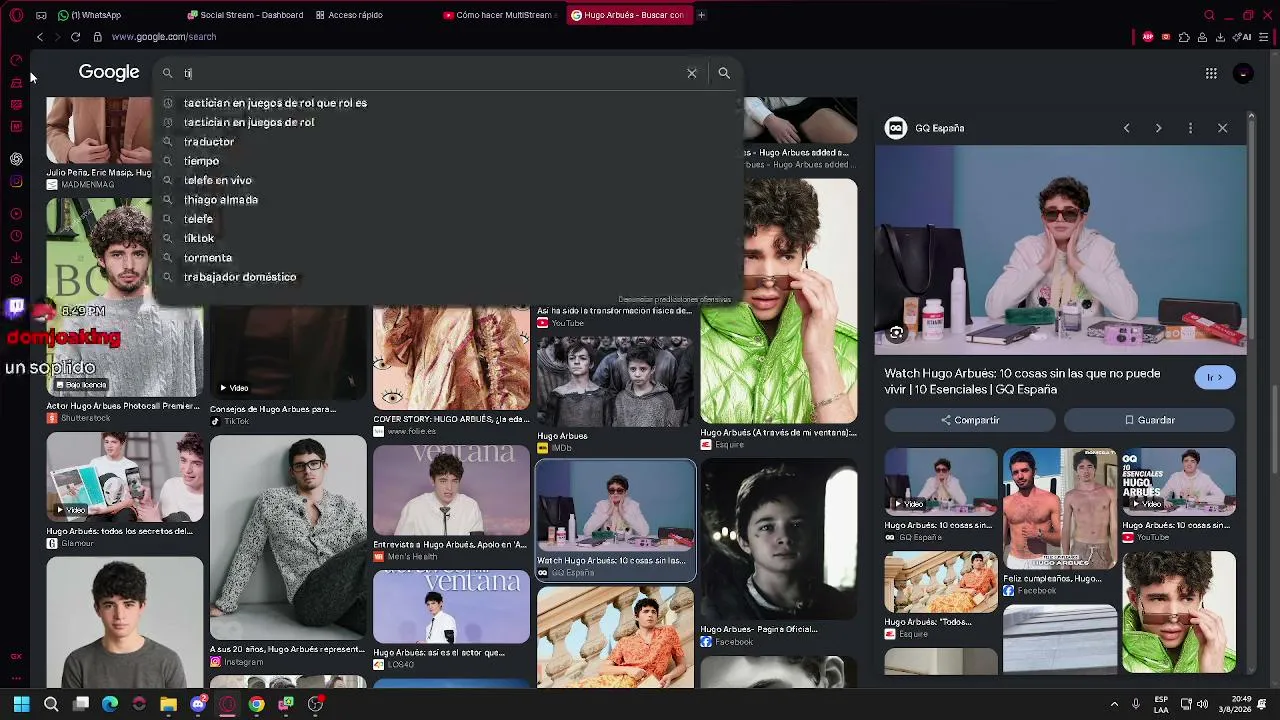Open the Windows Start menu

[21, 704]
